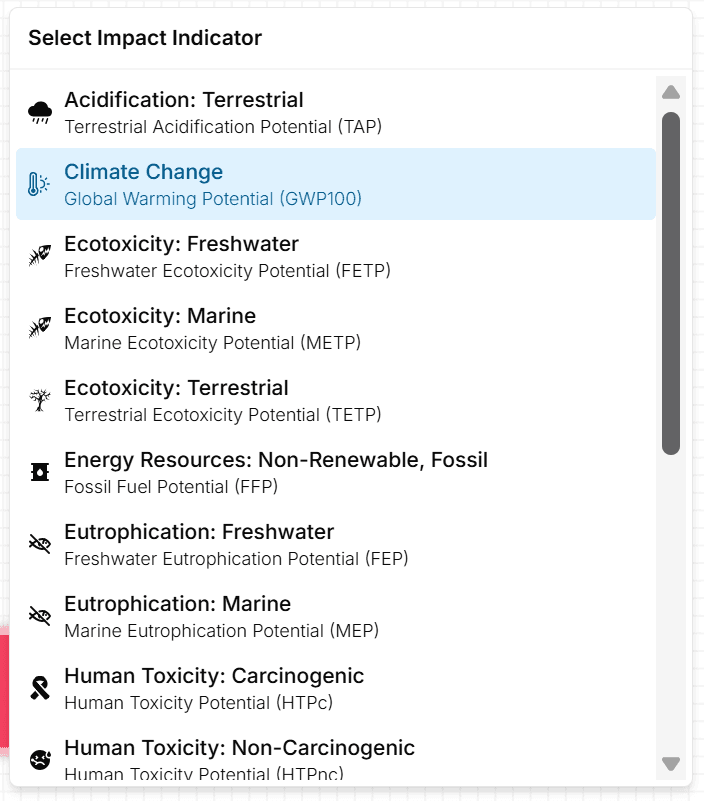
Task: Click the bones icon for Carcinogenic Human Toxicity
Action: click(38, 687)
